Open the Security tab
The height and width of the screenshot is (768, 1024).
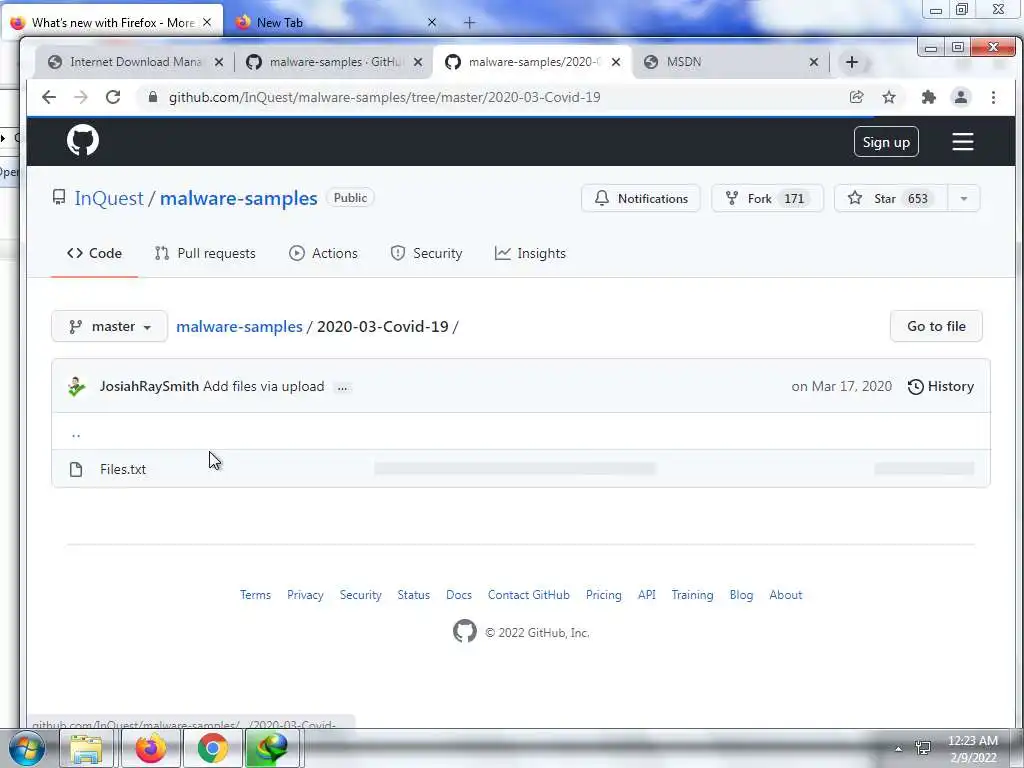point(426,253)
